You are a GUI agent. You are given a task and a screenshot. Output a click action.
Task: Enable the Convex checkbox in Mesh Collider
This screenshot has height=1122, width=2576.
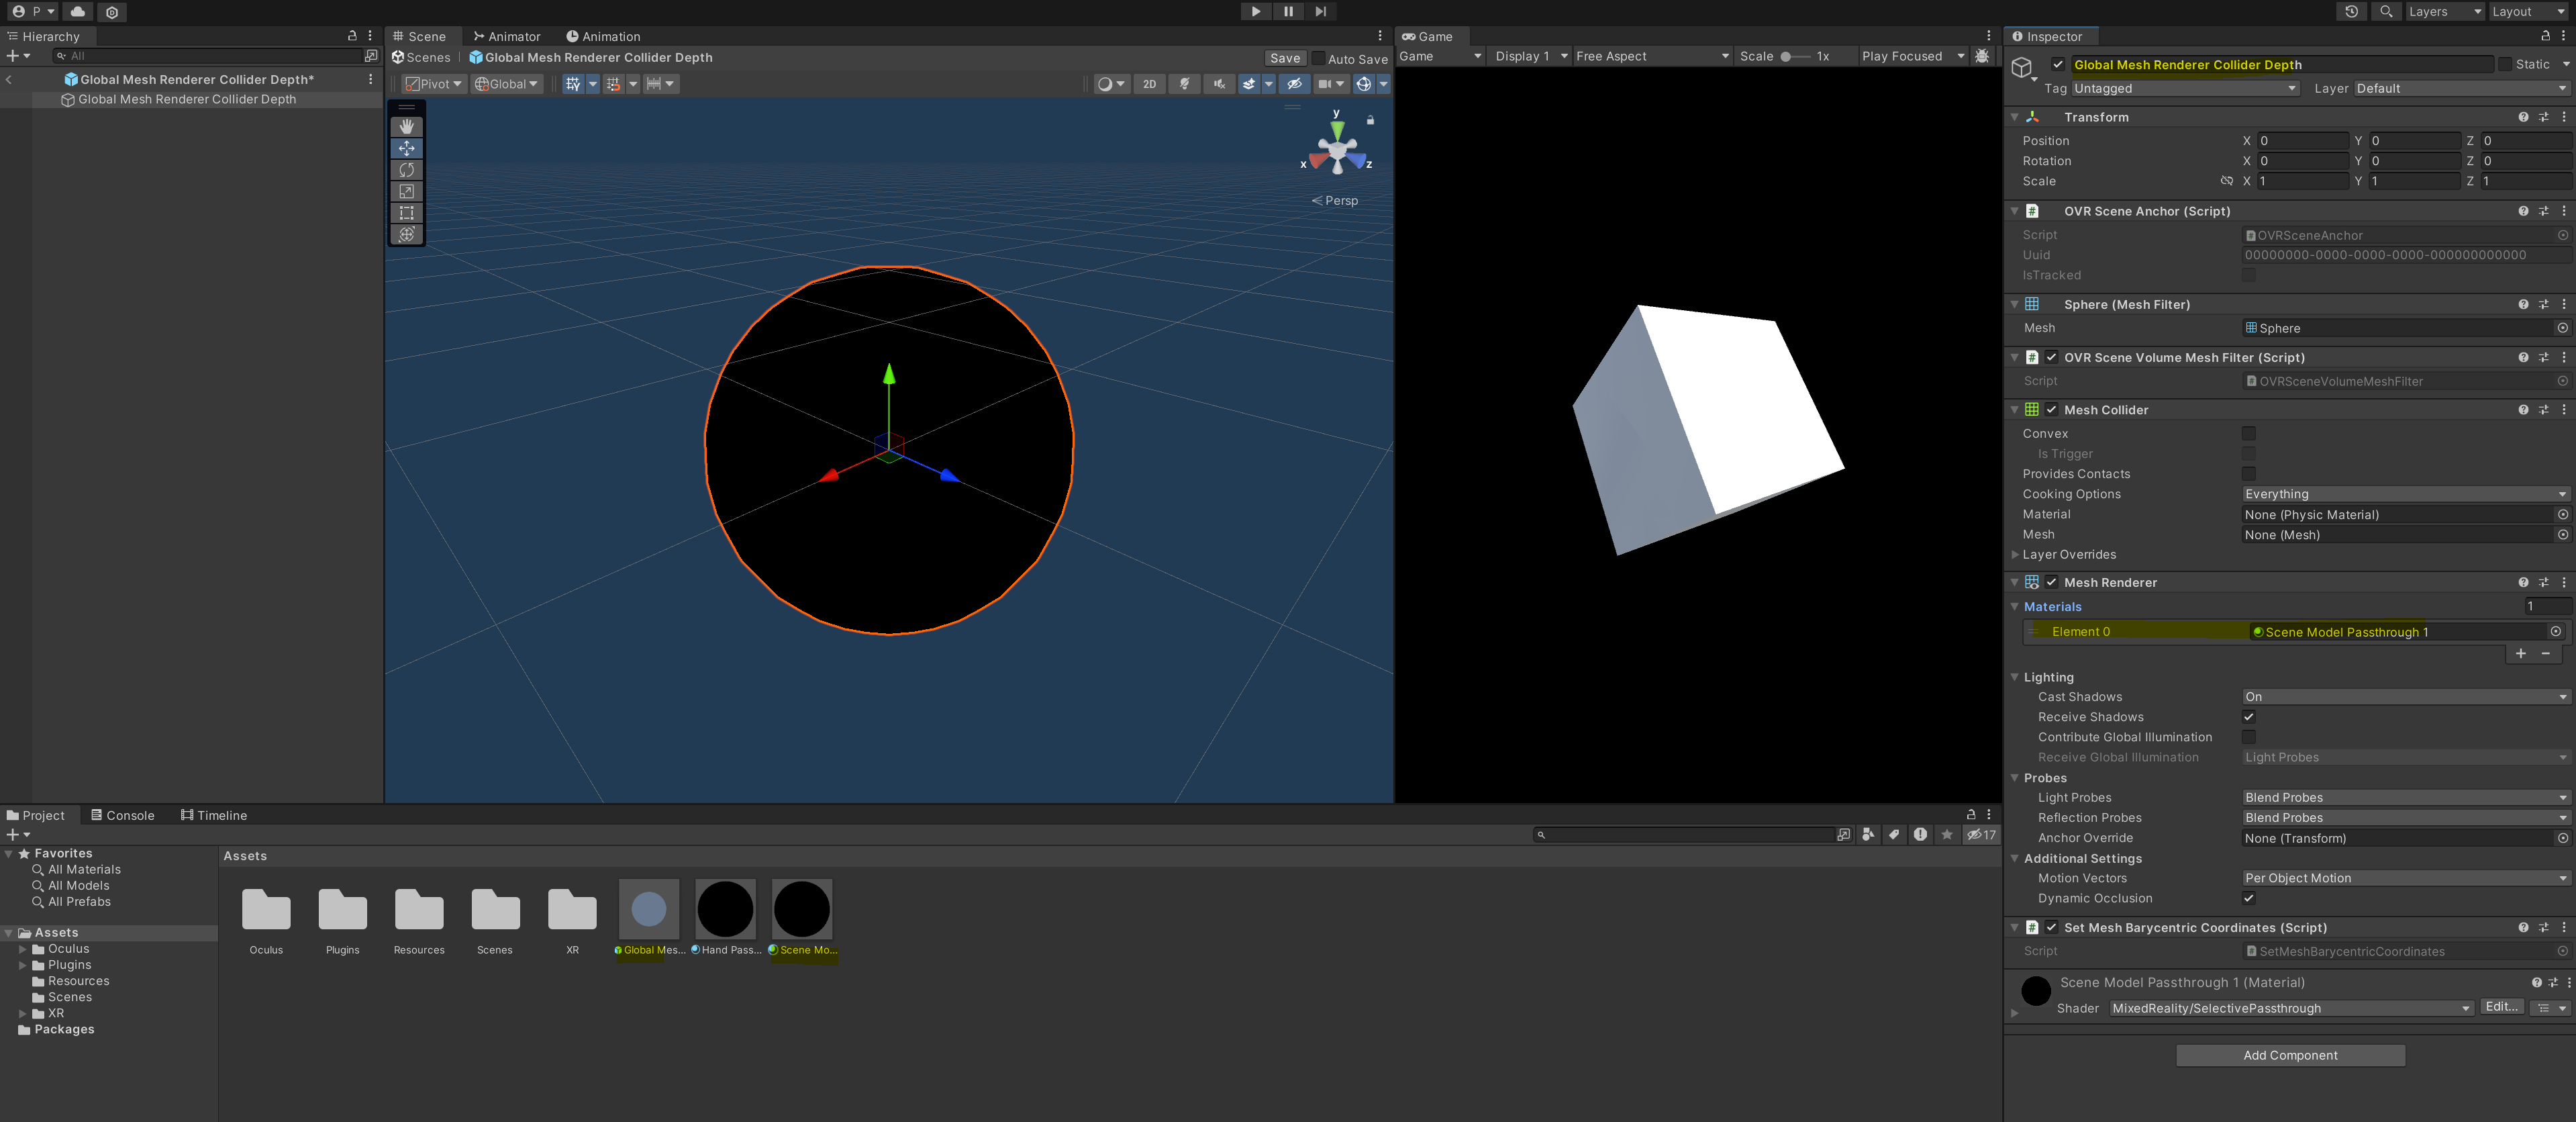pos(2248,433)
